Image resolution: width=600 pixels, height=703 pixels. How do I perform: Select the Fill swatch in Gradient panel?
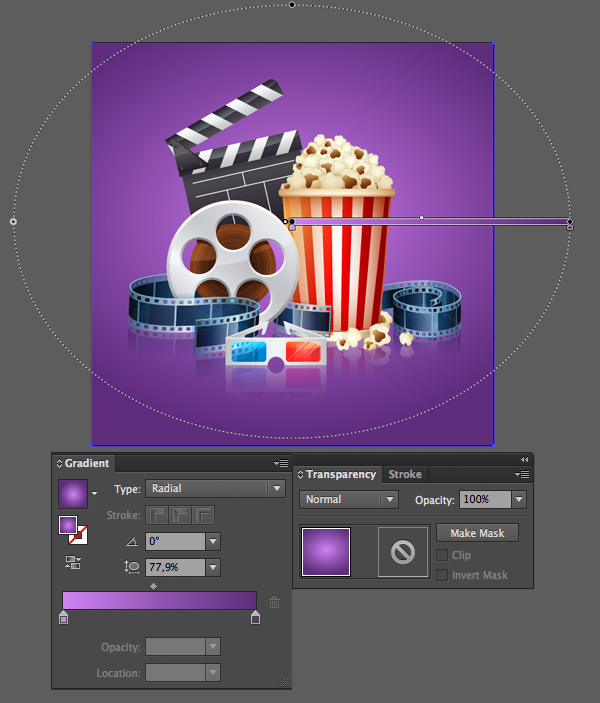[68, 525]
